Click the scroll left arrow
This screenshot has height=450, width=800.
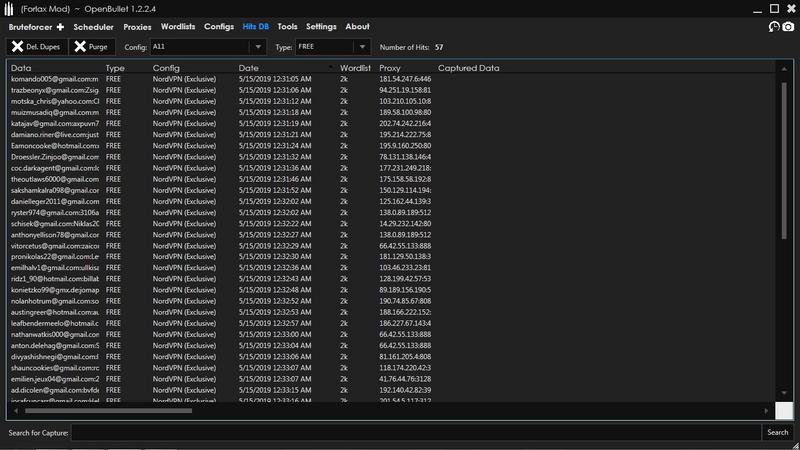click(x=16, y=410)
